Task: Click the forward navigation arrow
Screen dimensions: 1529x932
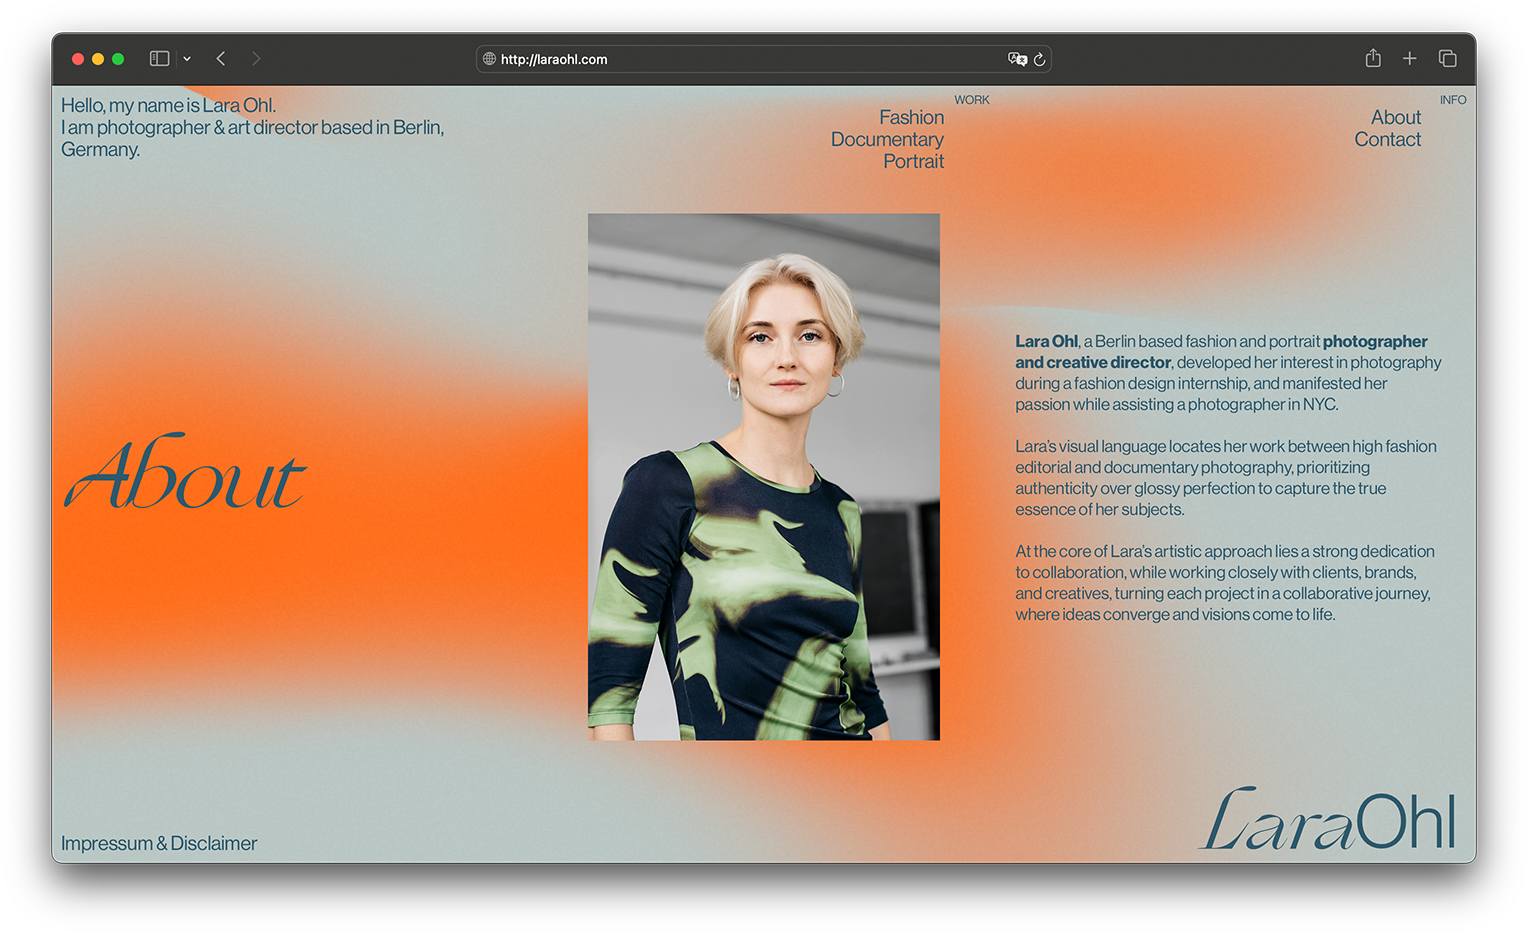Action: coord(256,59)
